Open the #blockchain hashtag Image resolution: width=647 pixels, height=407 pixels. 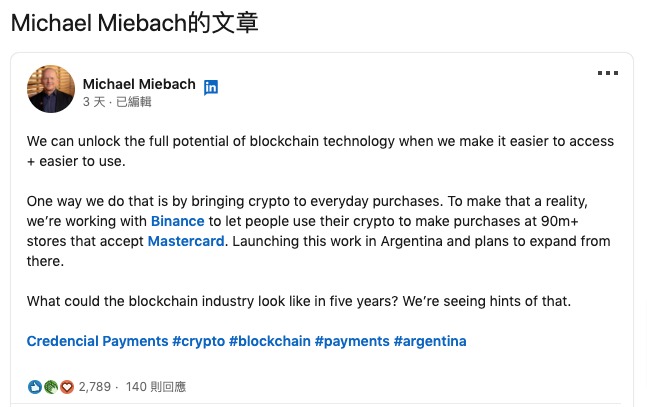point(270,341)
